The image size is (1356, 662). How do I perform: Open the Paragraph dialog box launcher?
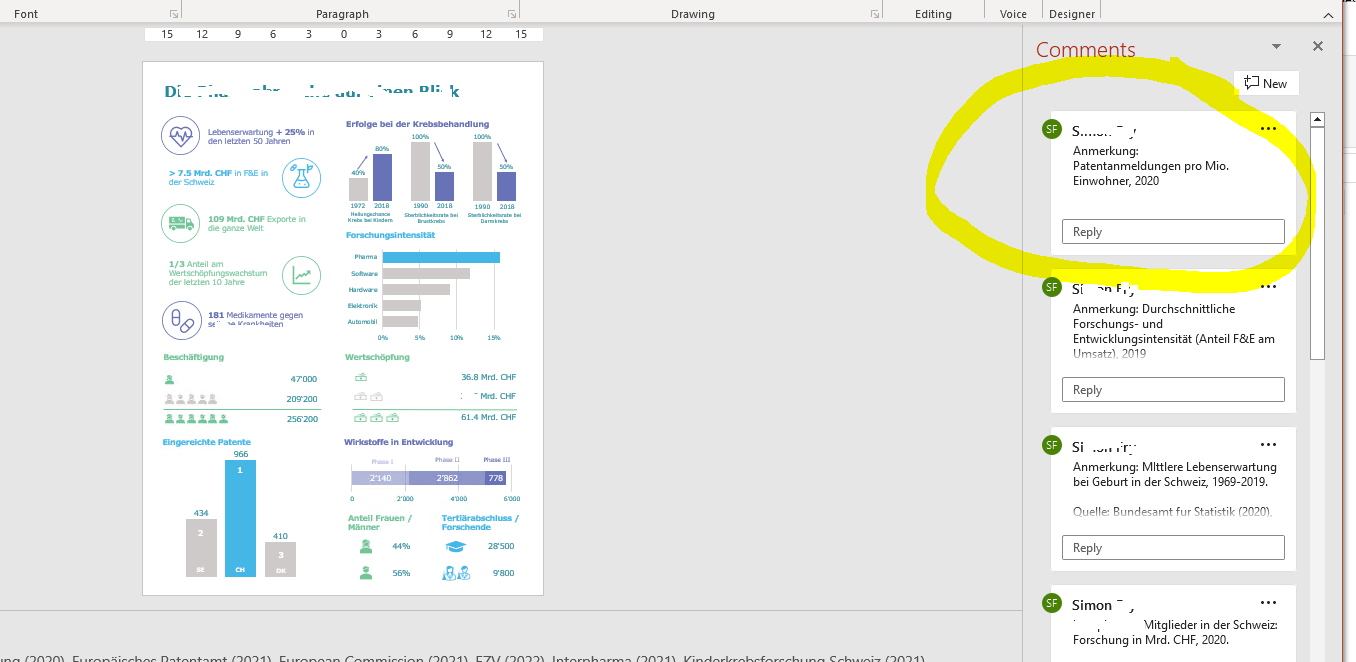511,11
